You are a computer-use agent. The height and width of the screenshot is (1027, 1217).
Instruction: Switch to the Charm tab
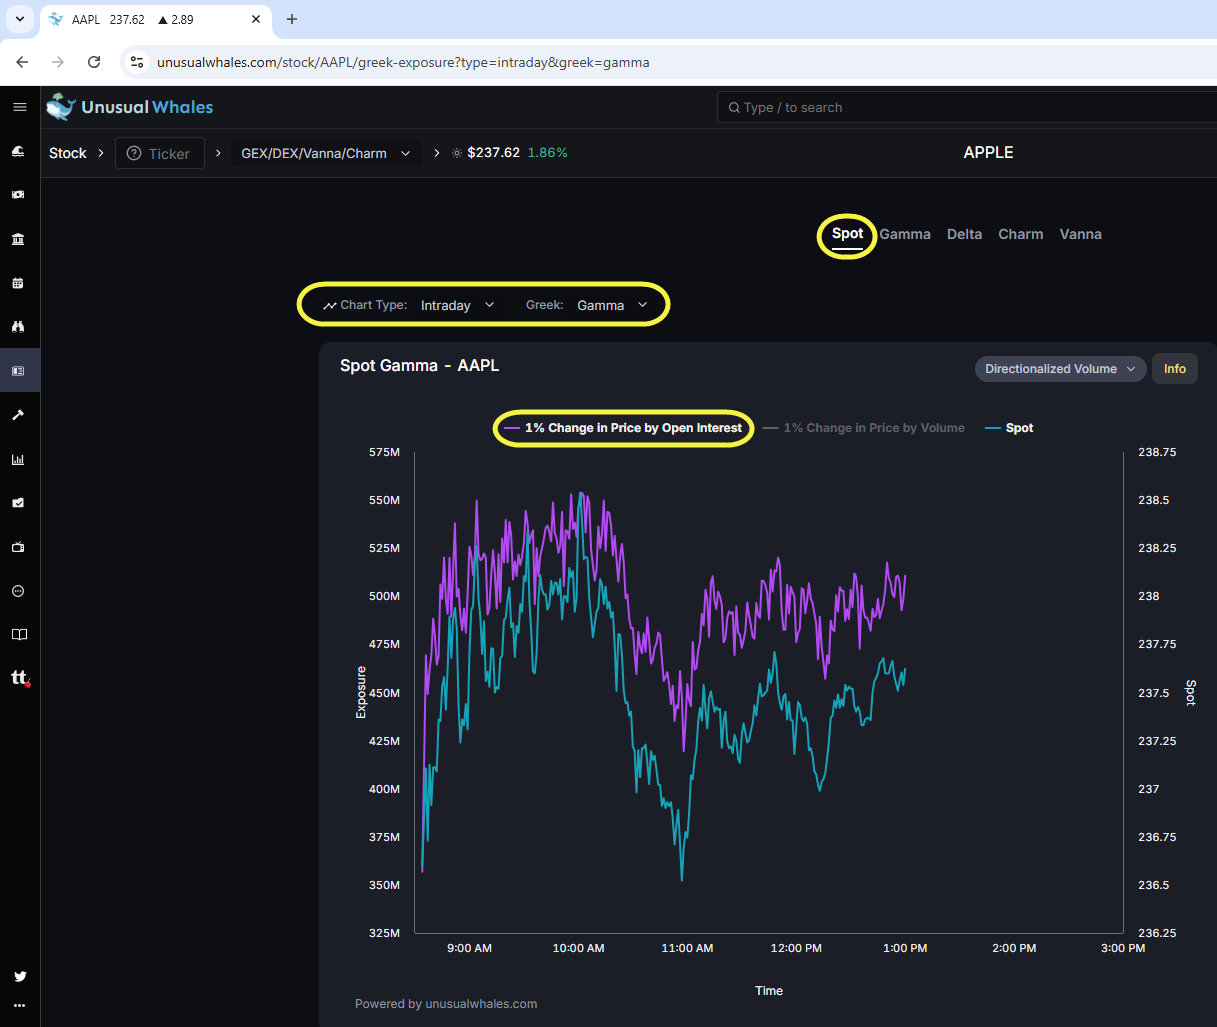[1020, 234]
